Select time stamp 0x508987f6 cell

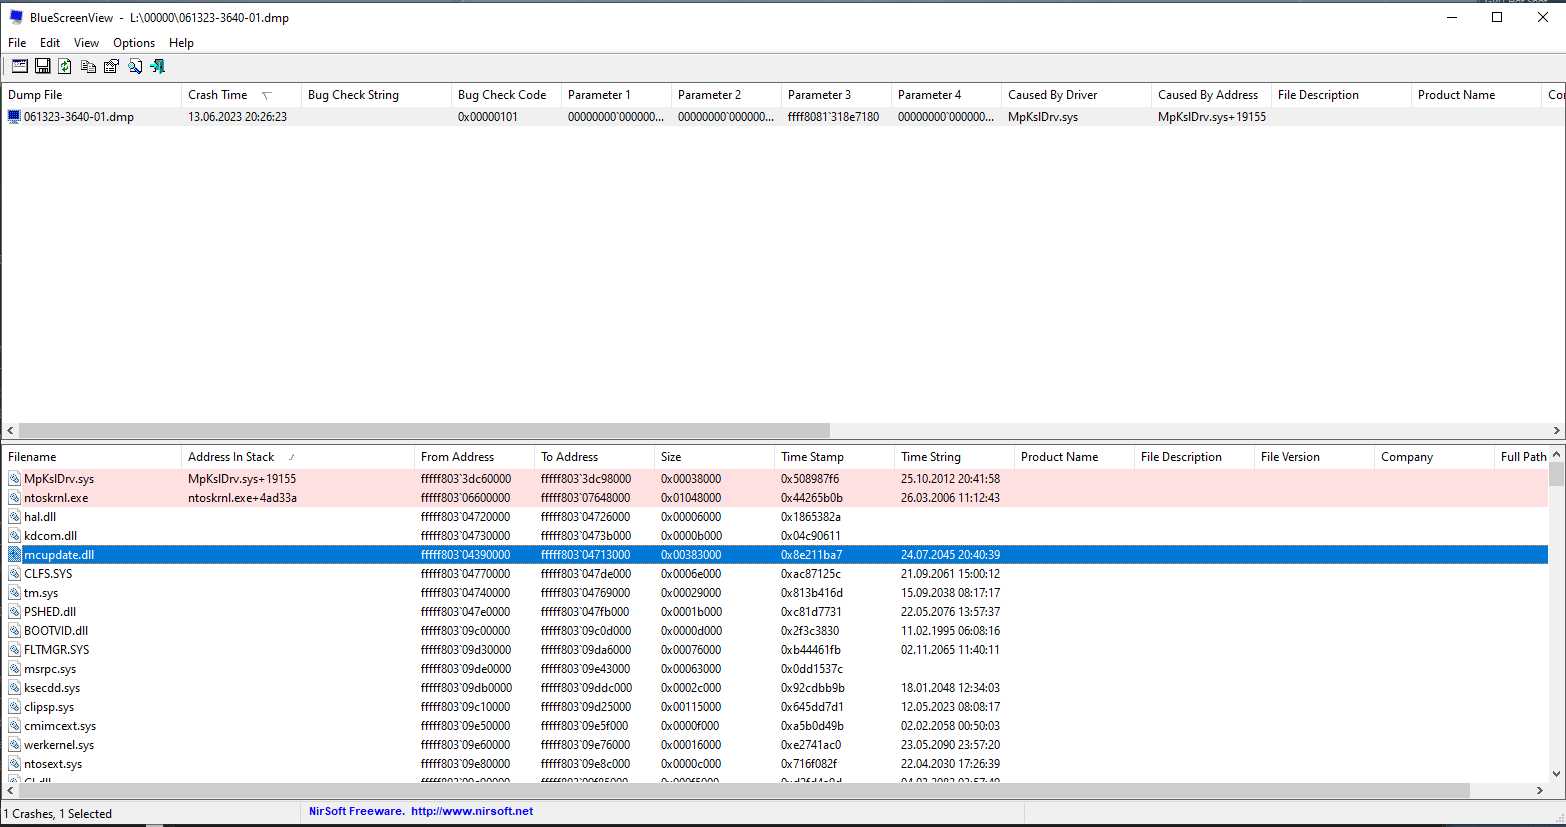(x=810, y=479)
